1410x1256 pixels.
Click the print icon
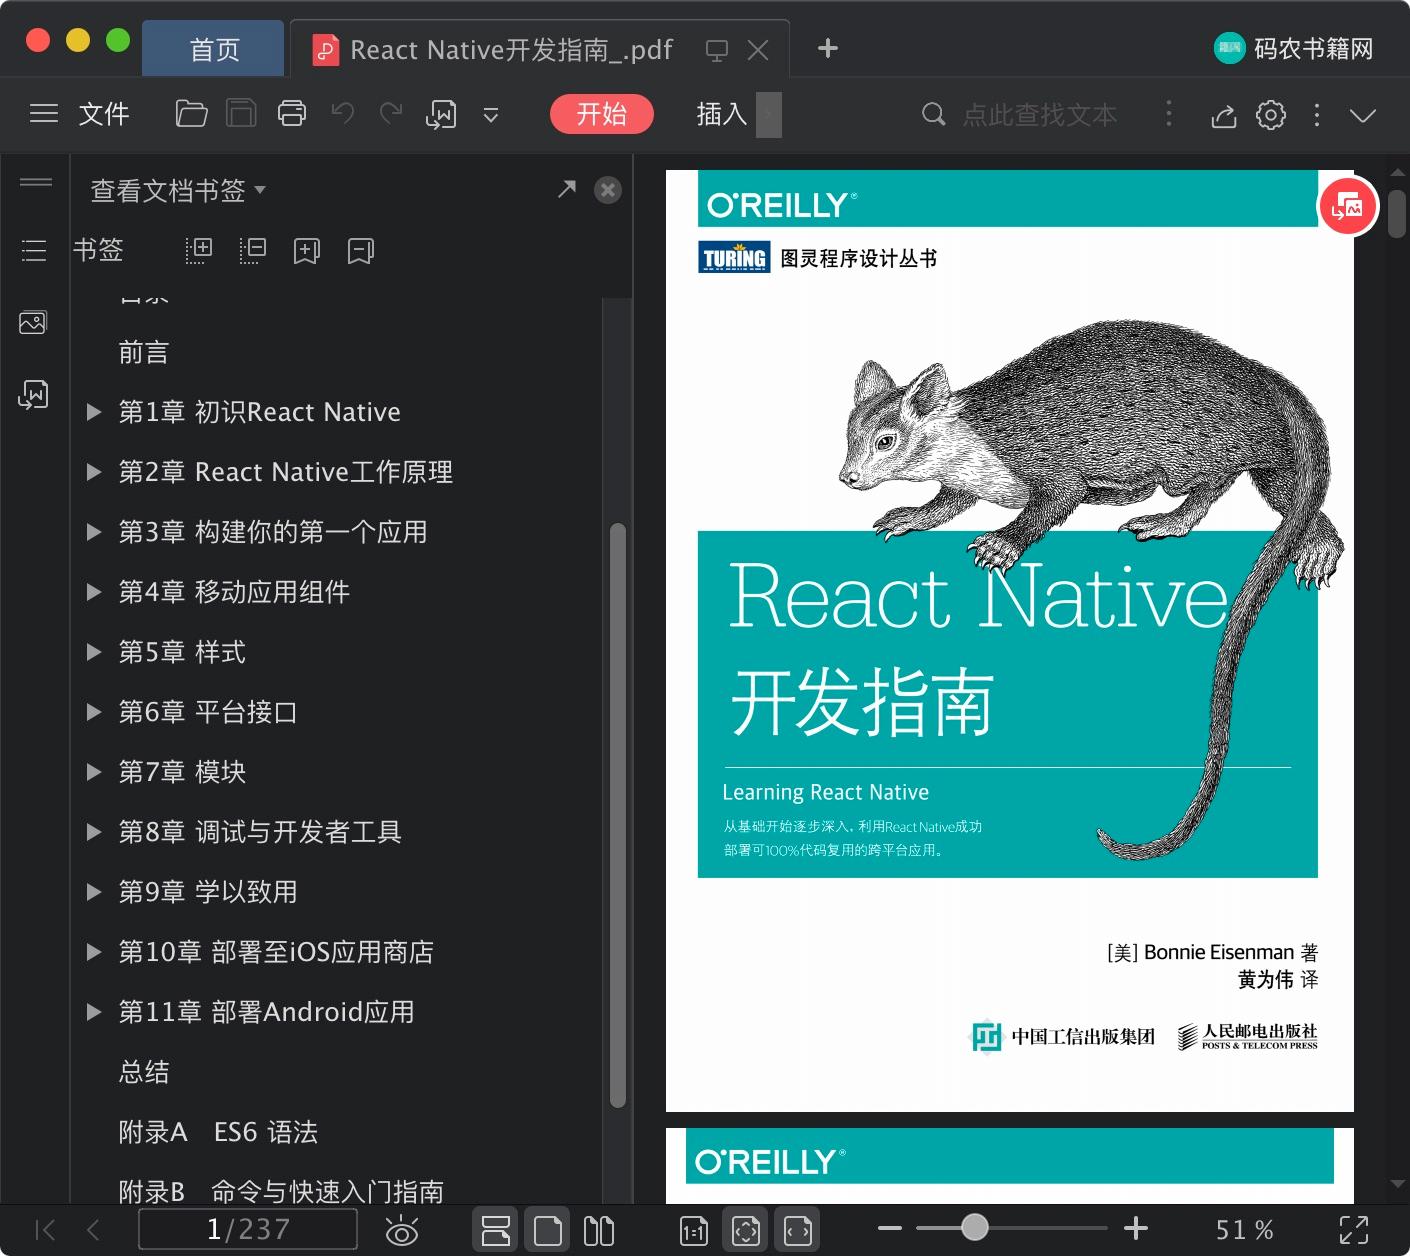(291, 114)
